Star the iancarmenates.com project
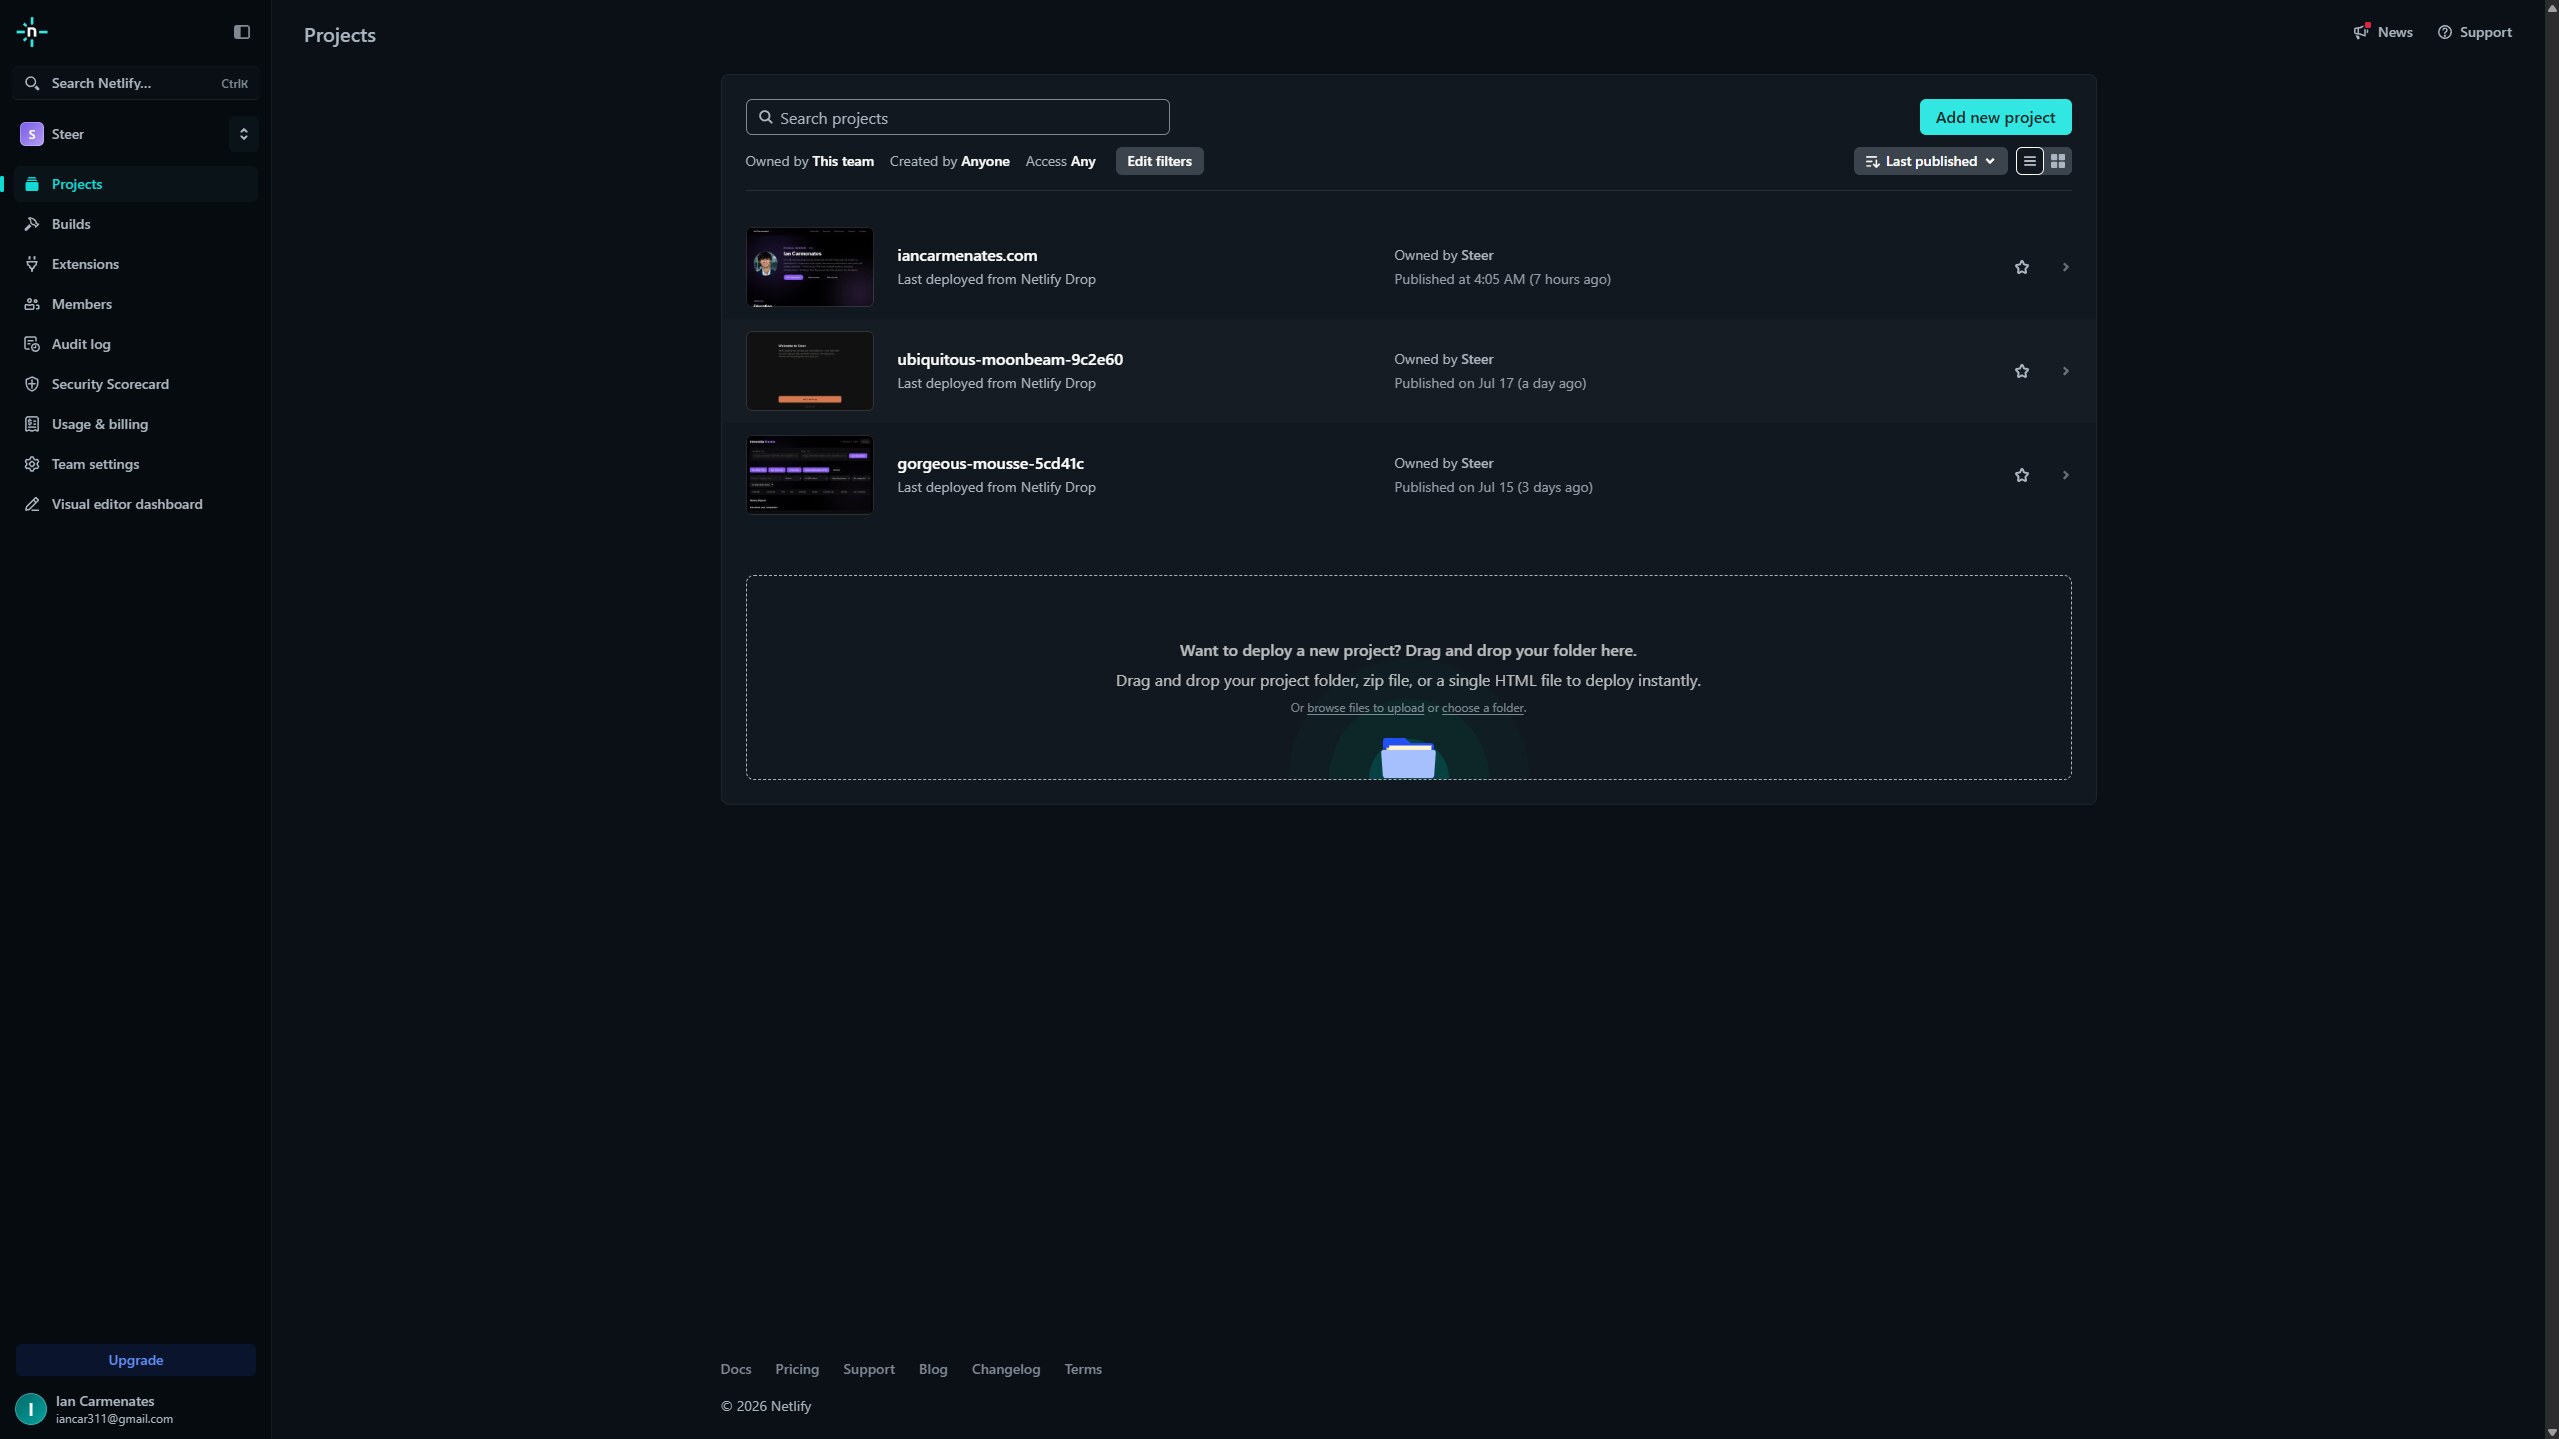The image size is (2559, 1439). (2021, 267)
